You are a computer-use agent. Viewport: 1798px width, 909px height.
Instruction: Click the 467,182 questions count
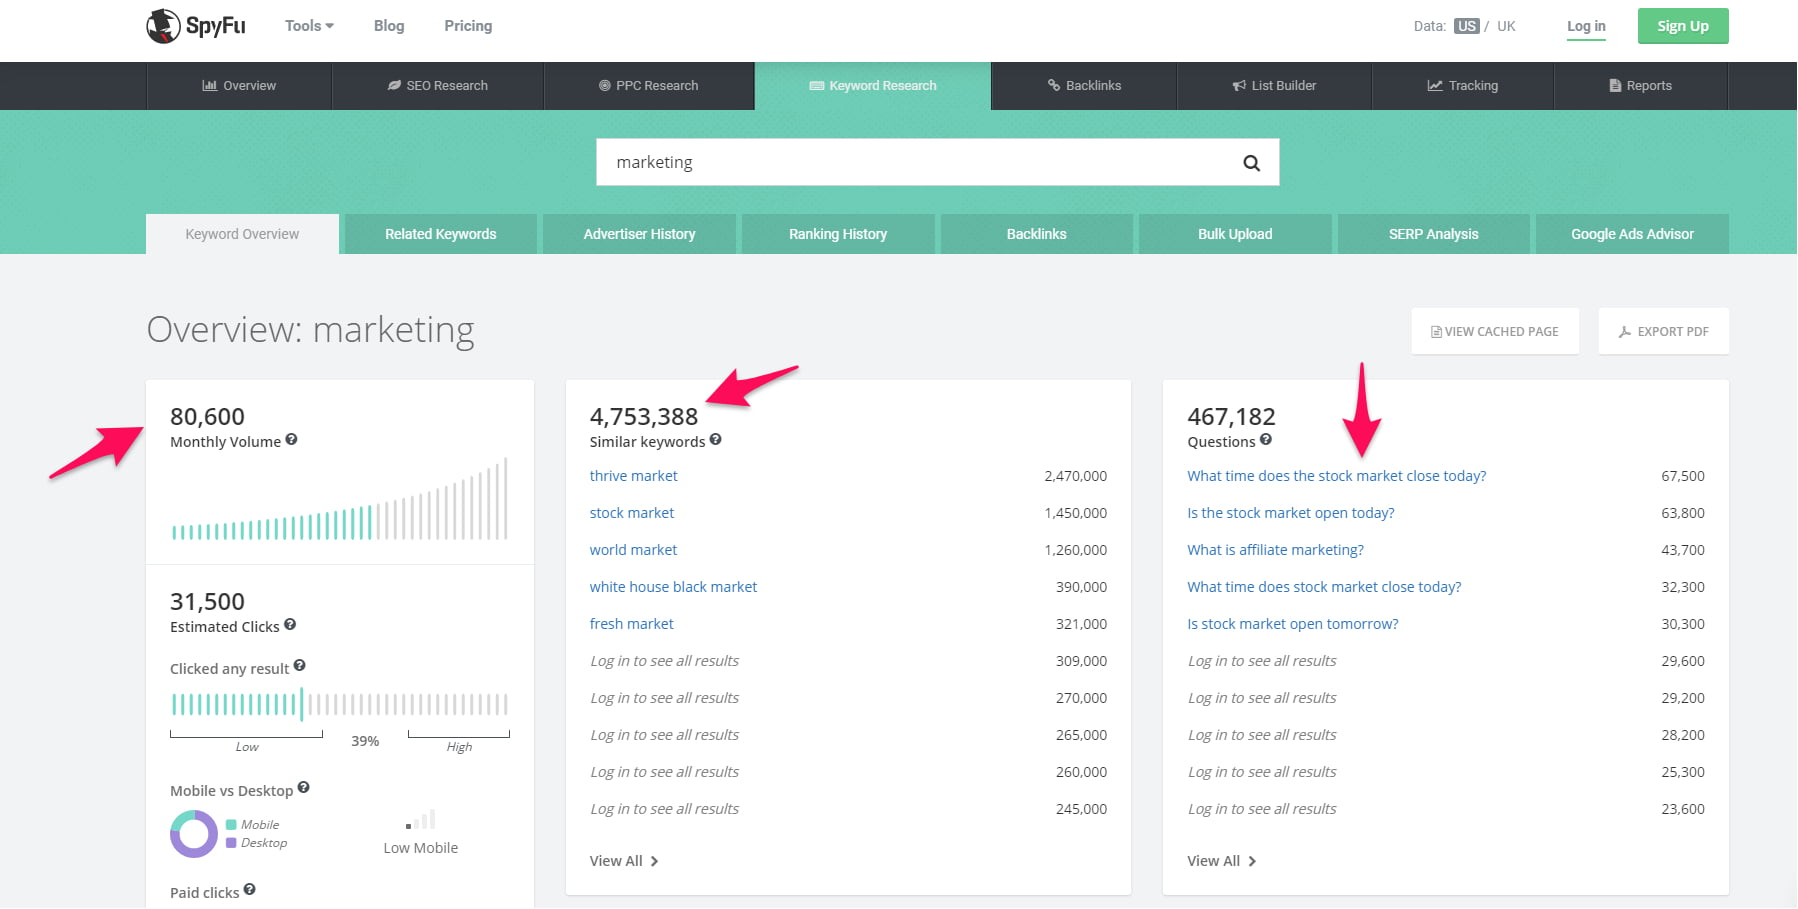(1231, 416)
